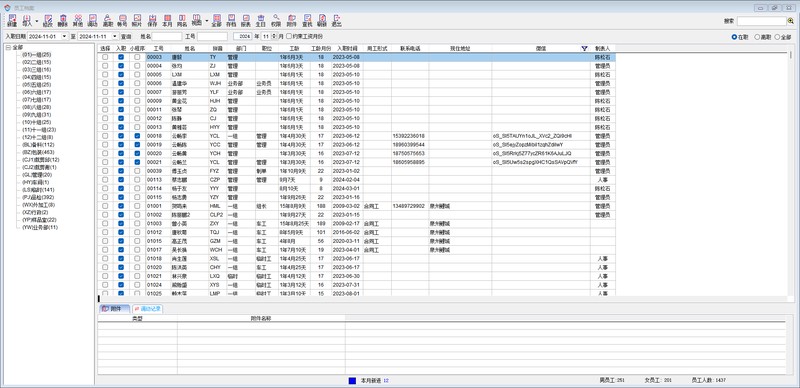Click the 新建 (New) toolbar icon
Screen dimensions: 800x388
tap(12, 20)
